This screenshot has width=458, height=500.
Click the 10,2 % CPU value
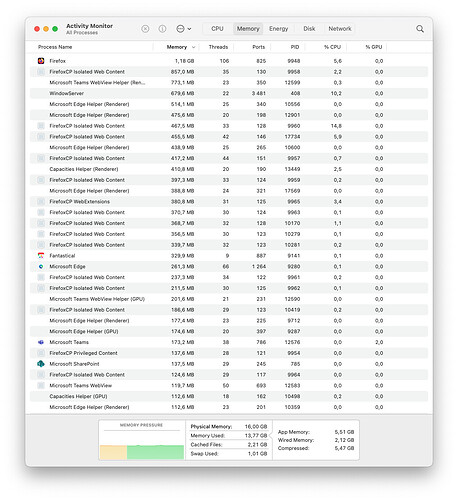click(336, 93)
